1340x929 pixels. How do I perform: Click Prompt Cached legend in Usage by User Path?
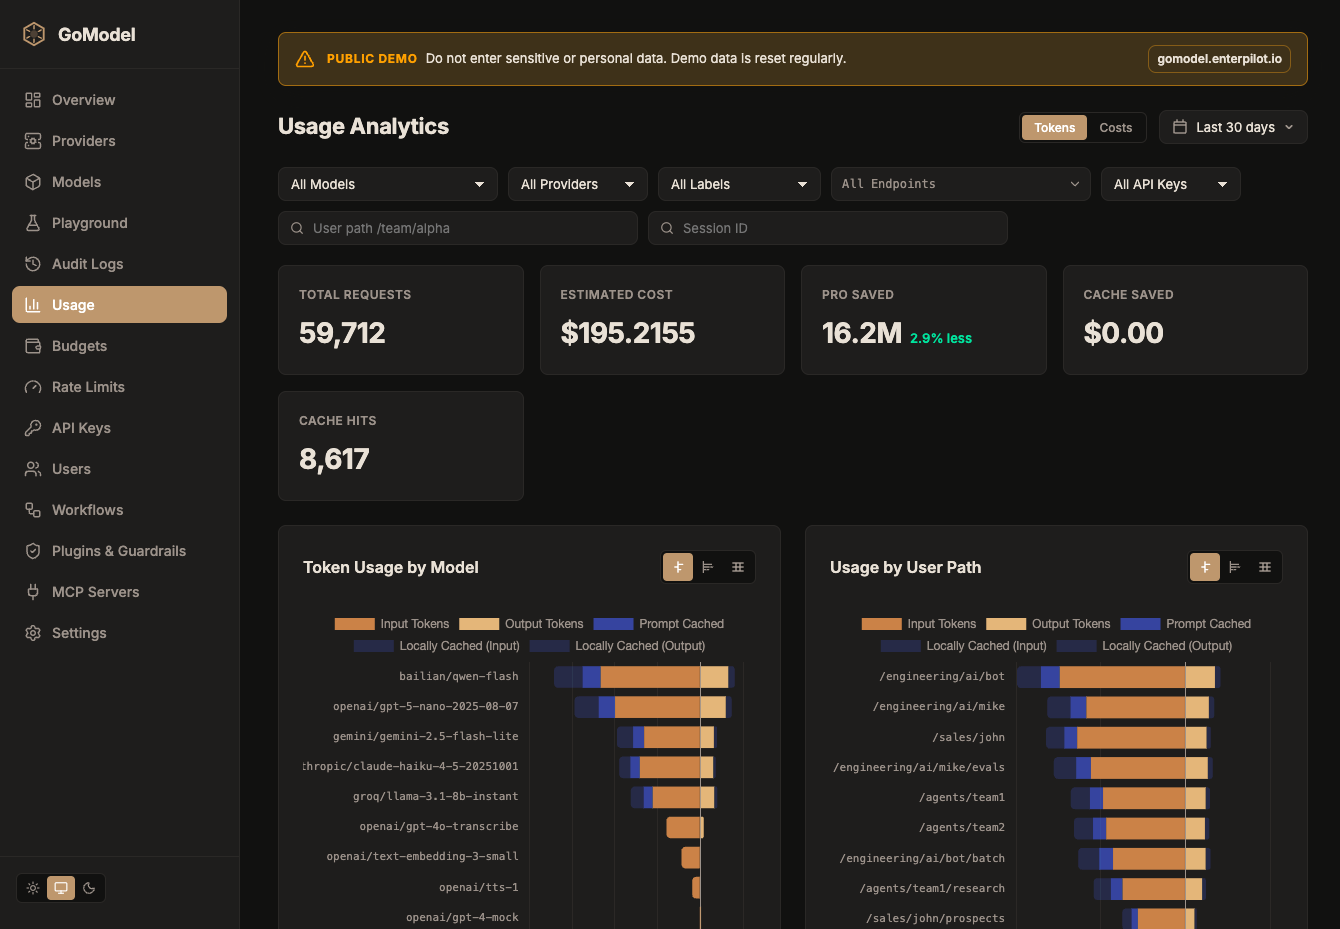(x=1186, y=623)
